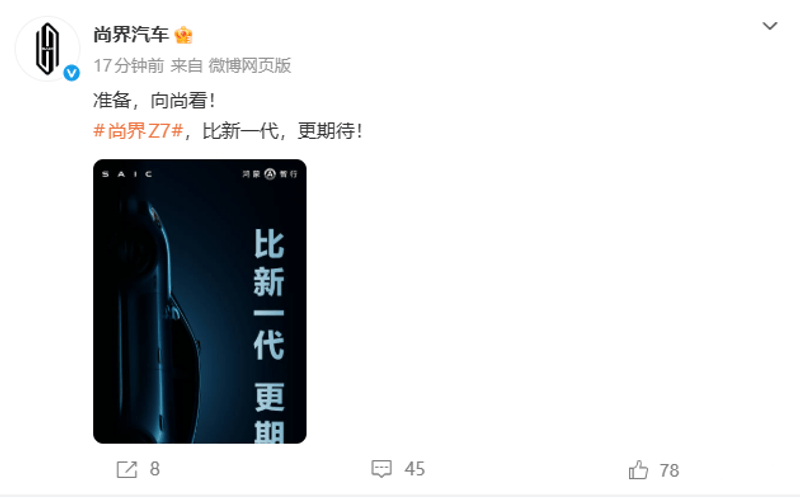Click the 微博网页版 source link

point(249,65)
